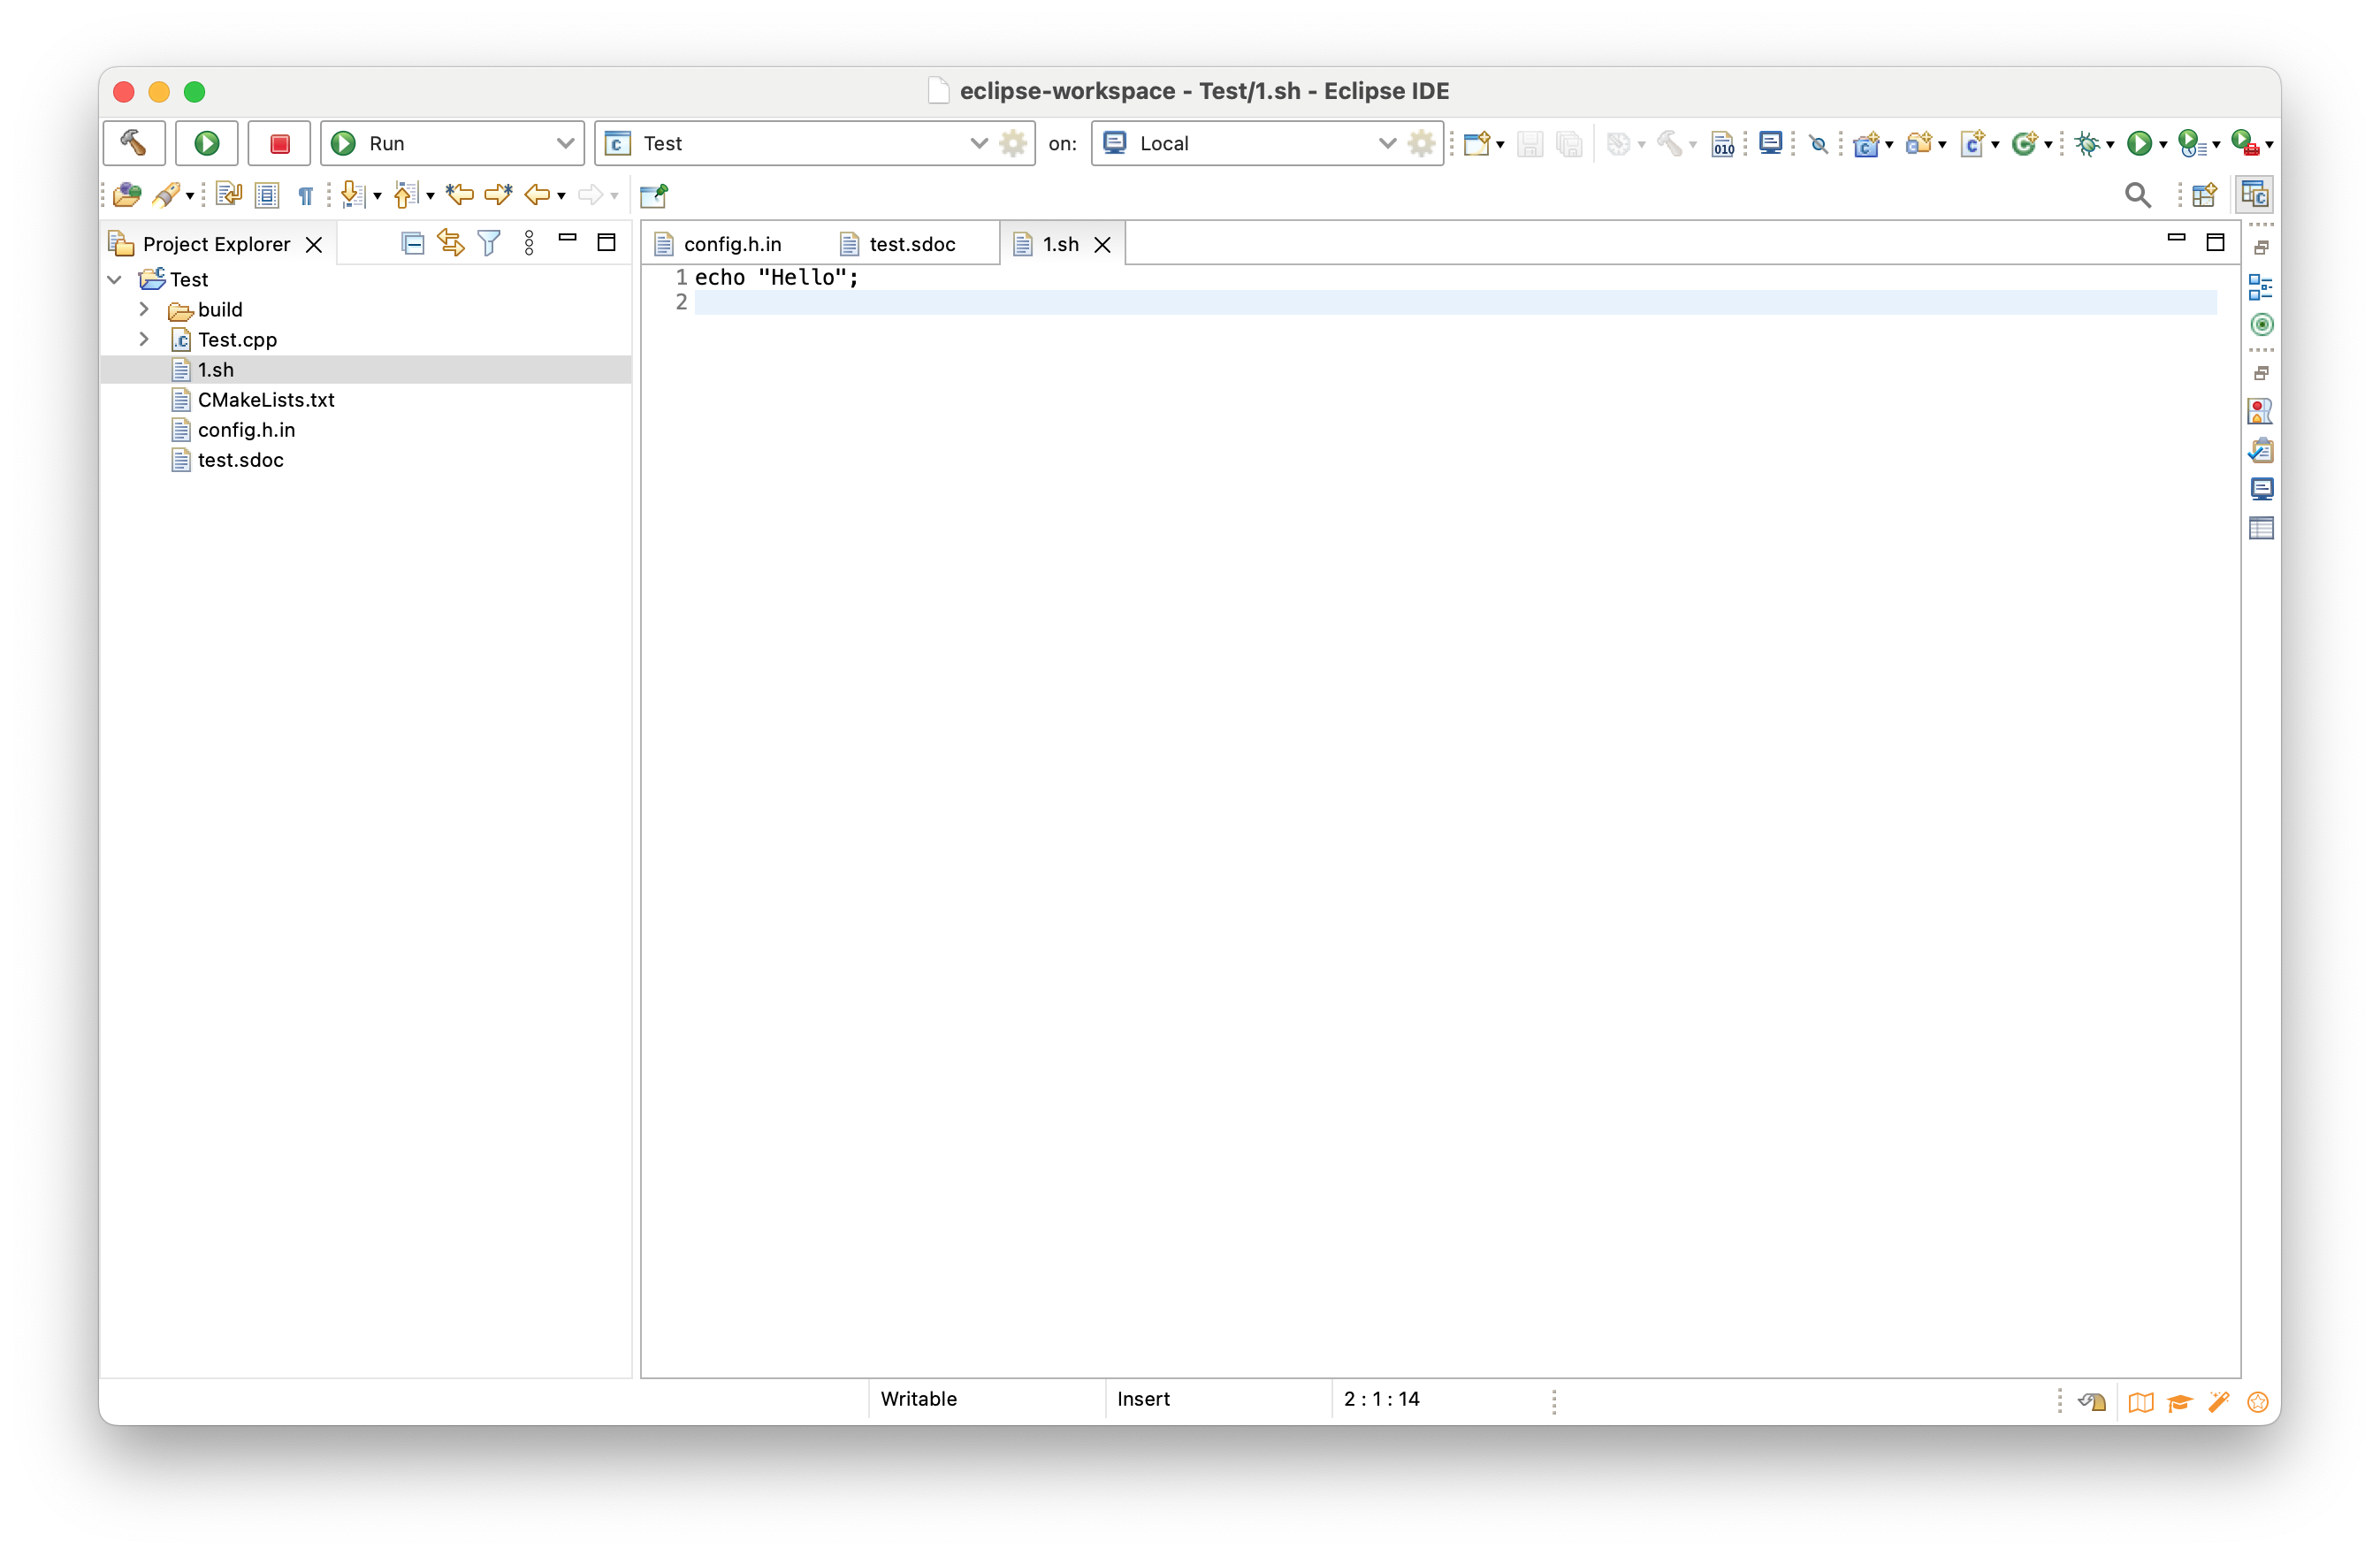Toggle Show Whitespace Characters
Viewport: 2380px width, 1556px height.
click(x=305, y=195)
